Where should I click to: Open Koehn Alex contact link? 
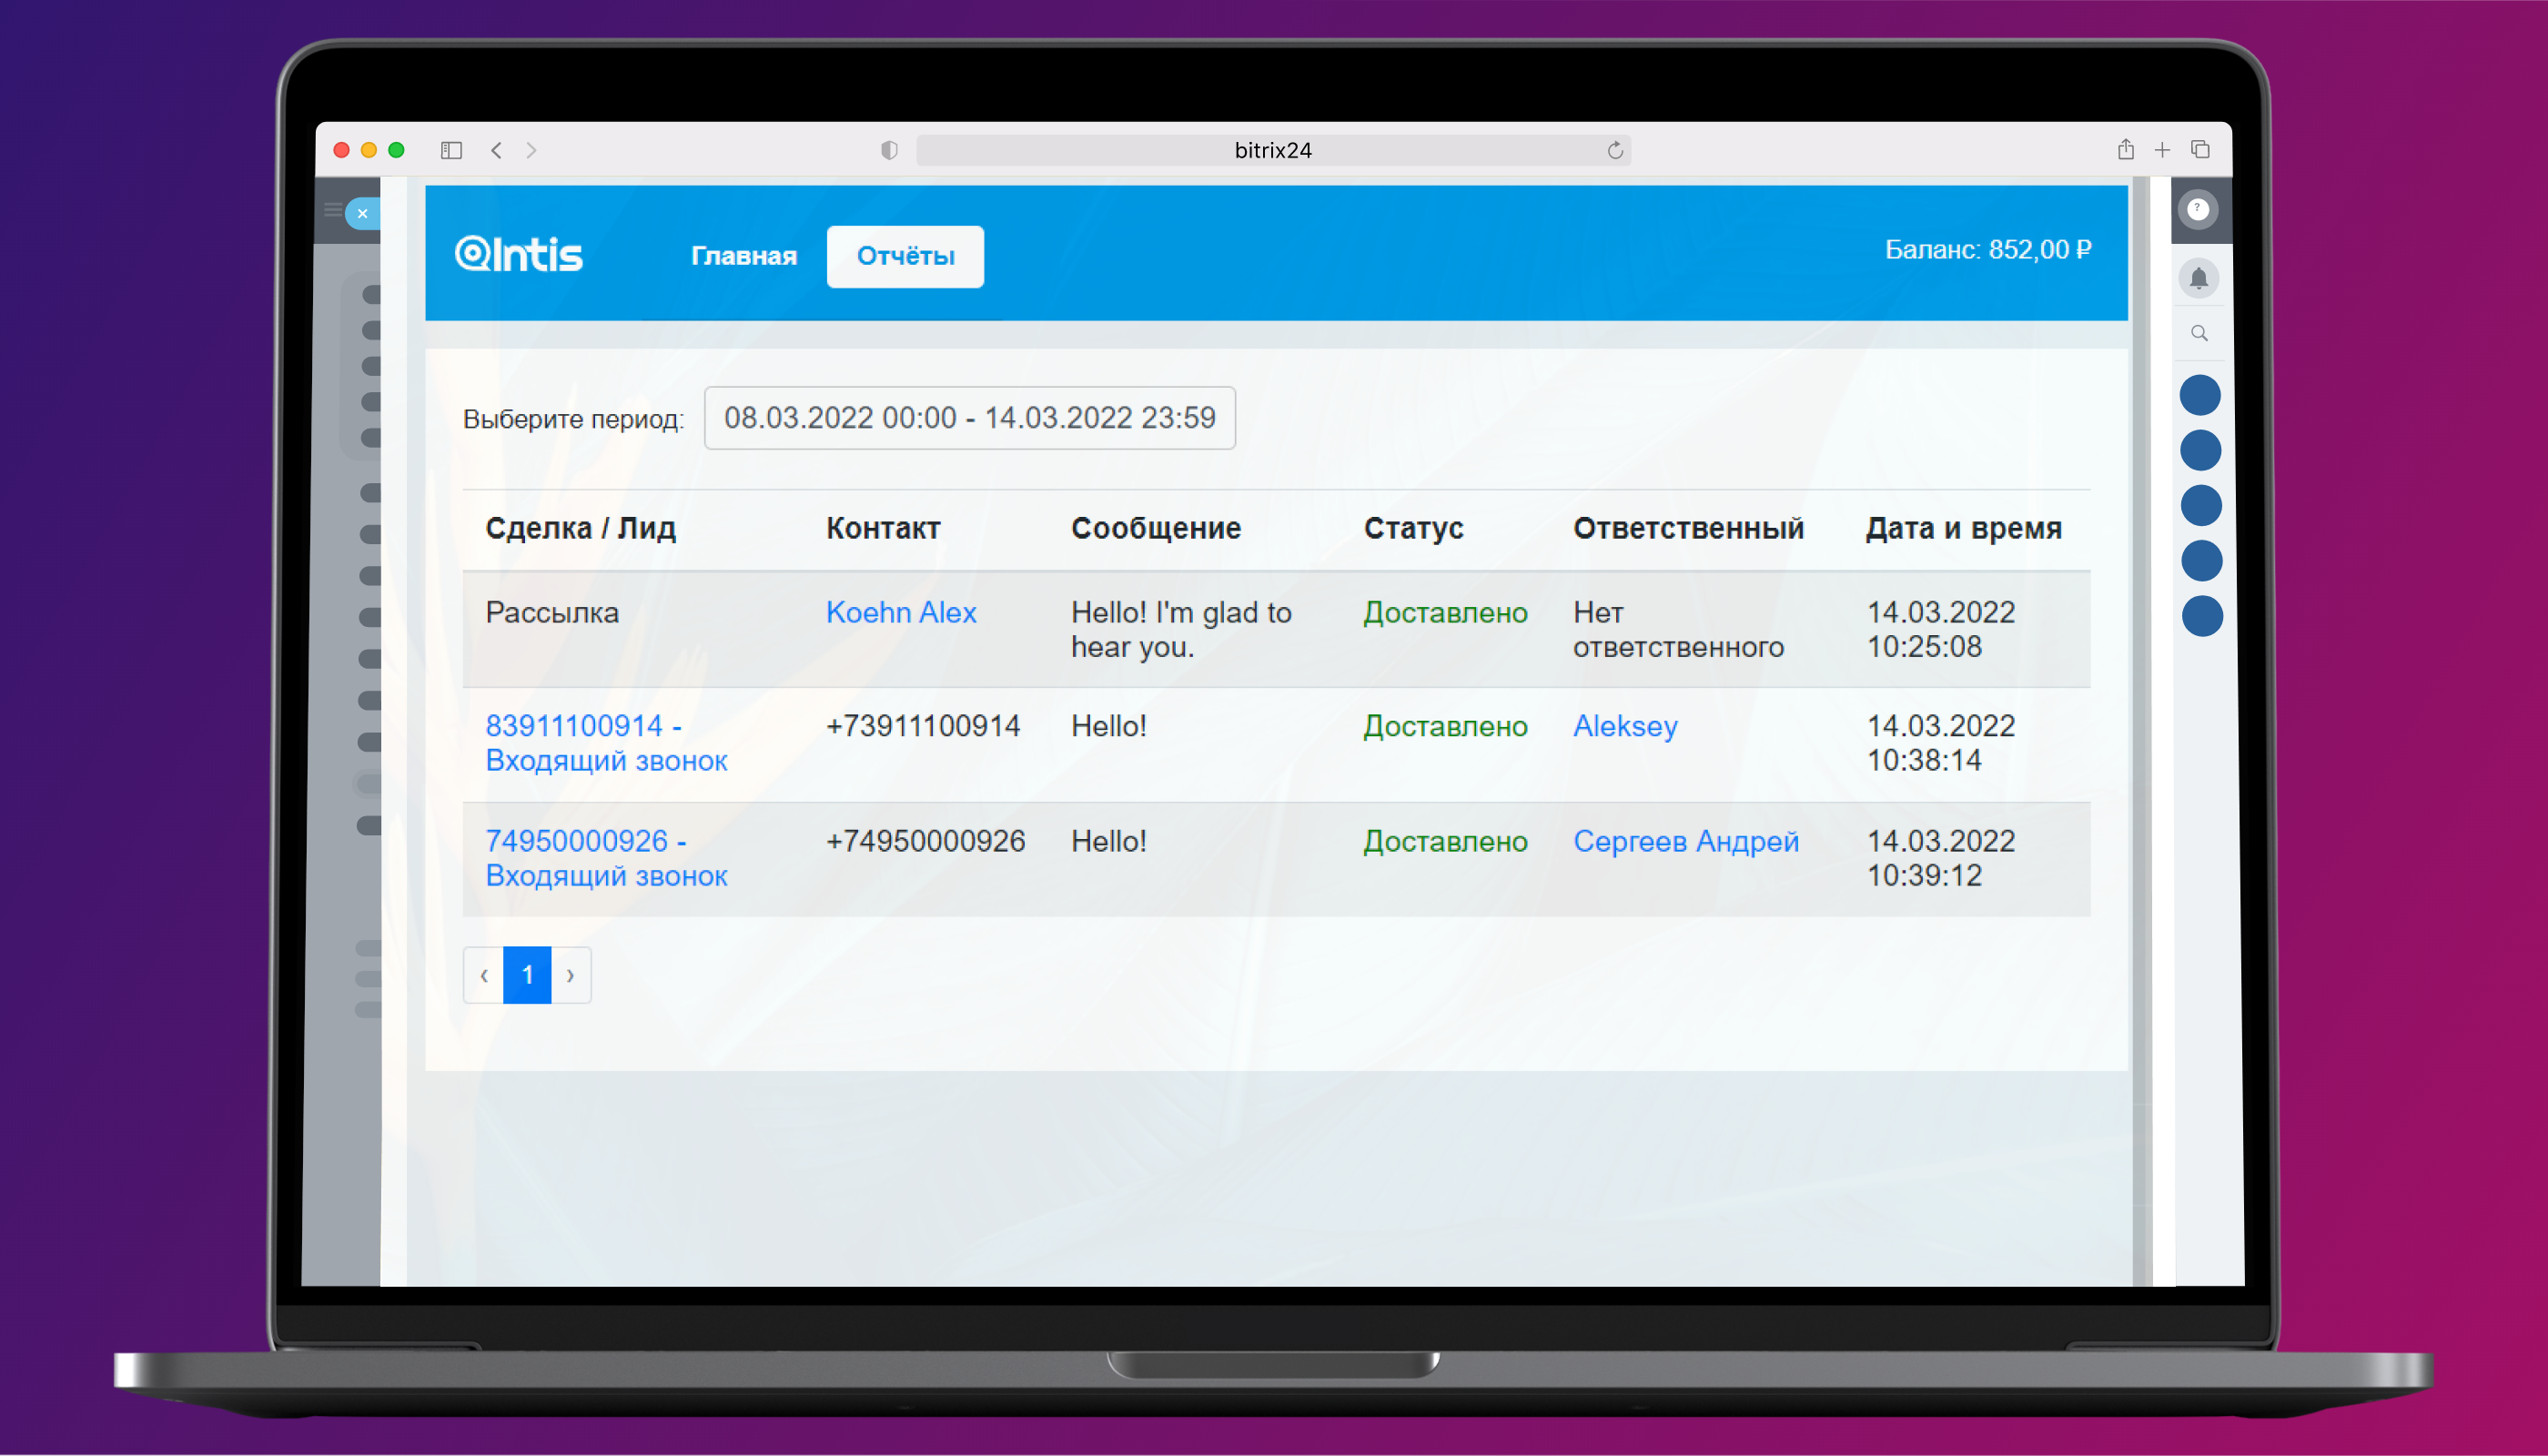point(900,612)
